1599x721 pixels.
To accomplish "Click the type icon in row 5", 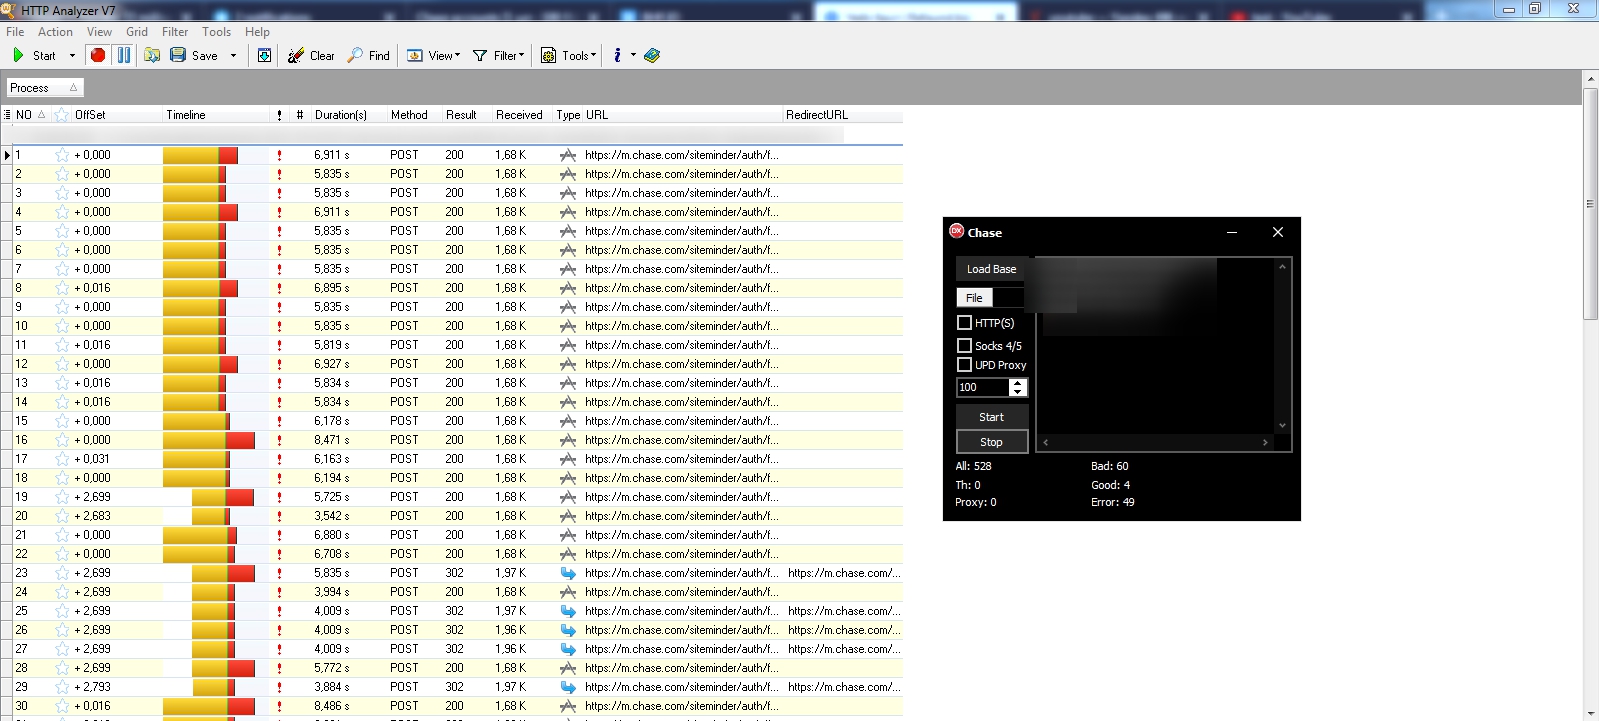I will point(568,231).
